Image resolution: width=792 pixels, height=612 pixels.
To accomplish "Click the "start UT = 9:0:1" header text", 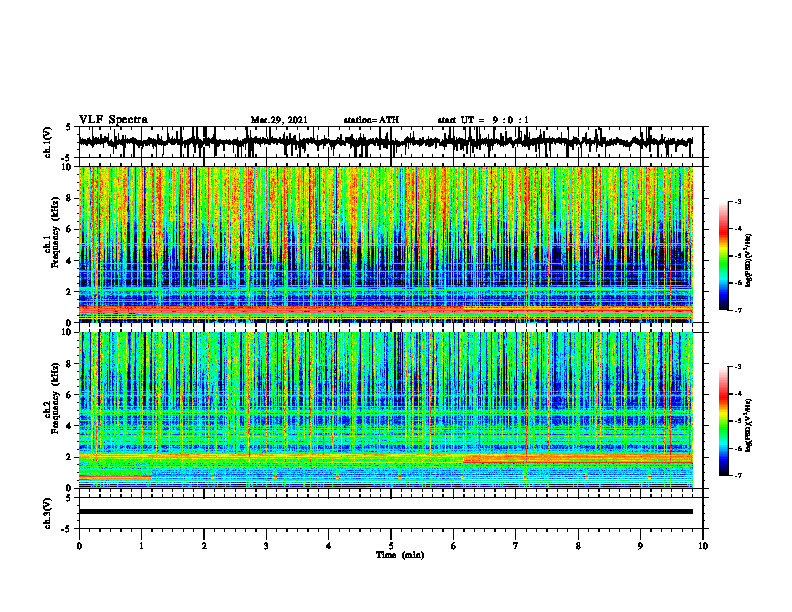I will point(483,120).
